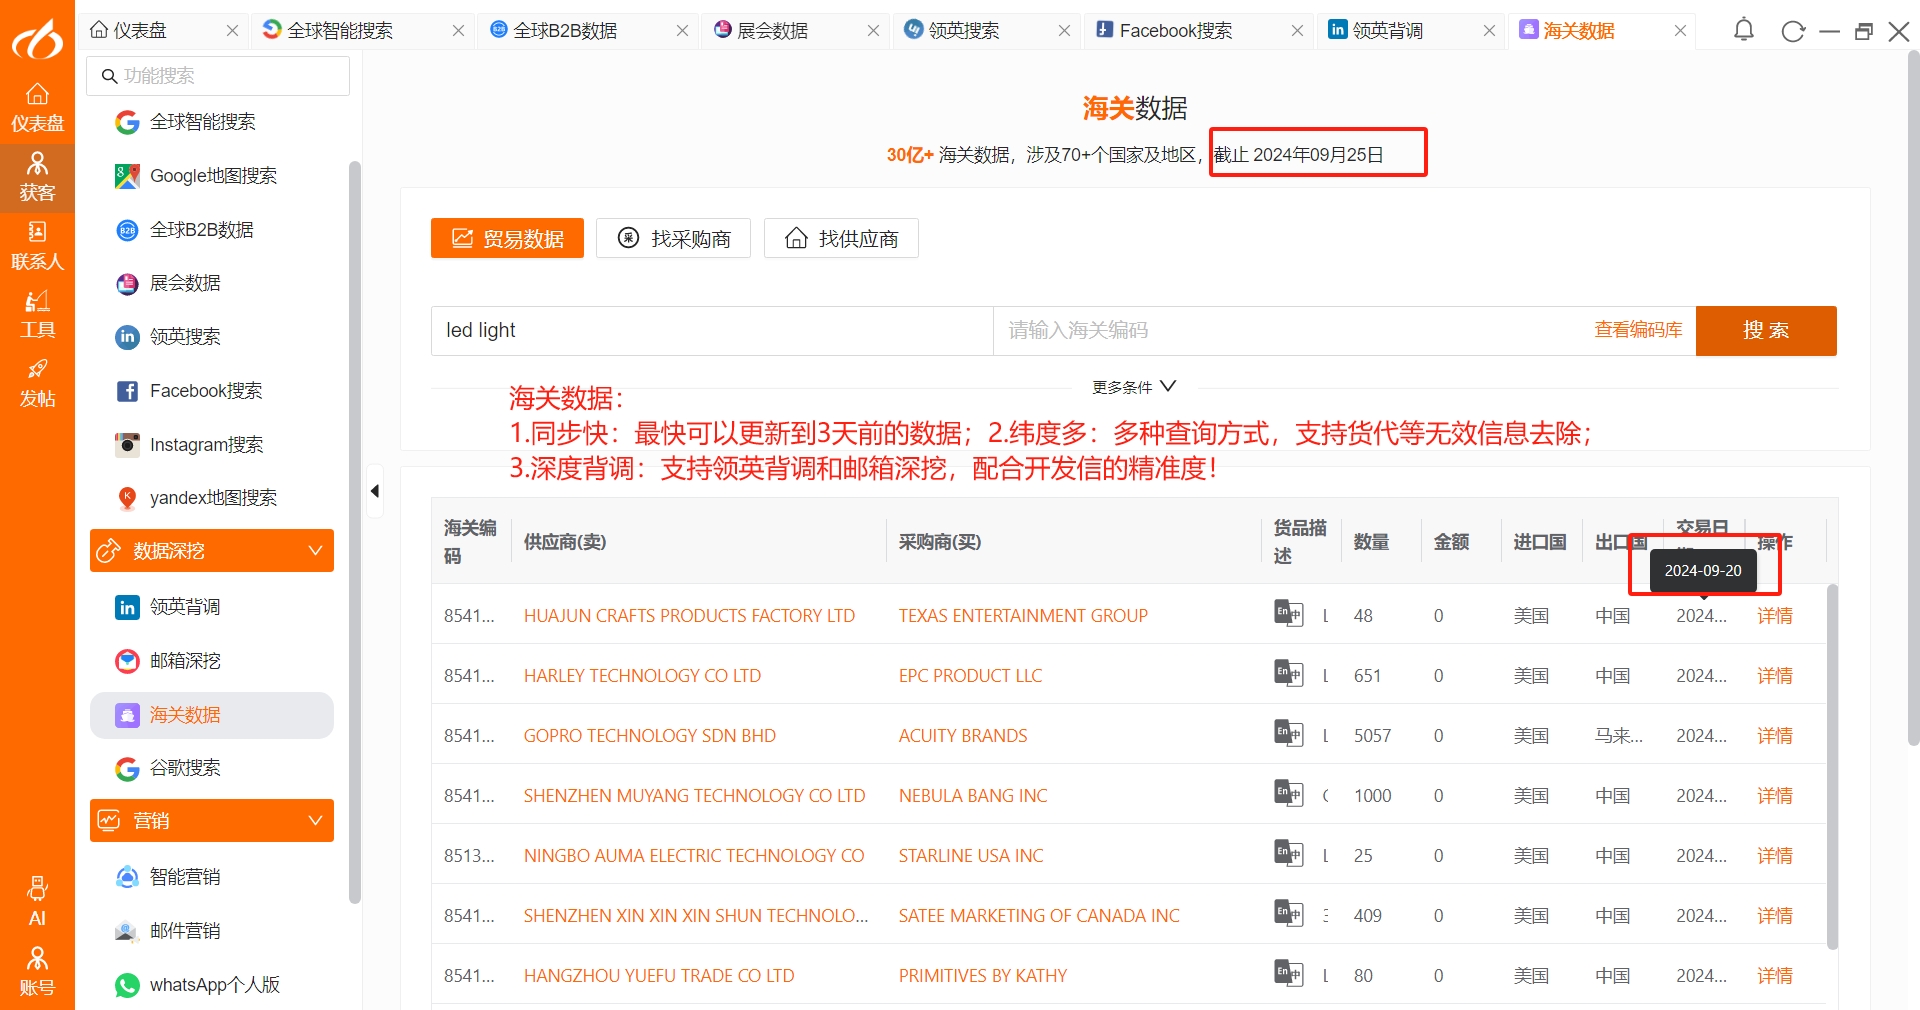The width and height of the screenshot is (1920, 1010).
Task: Translate description for HUAJUN CRAFTS row
Action: click(1288, 613)
